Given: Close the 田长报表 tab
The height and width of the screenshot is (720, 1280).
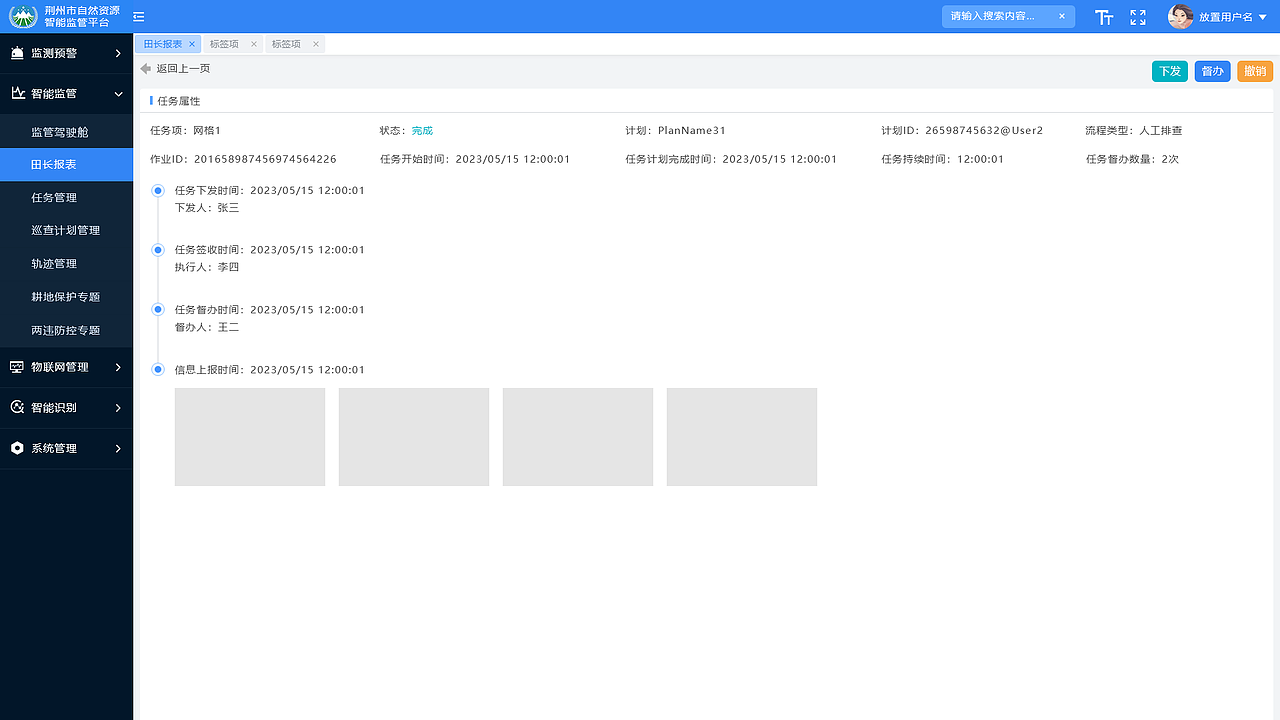Looking at the screenshot, I should [x=192, y=44].
